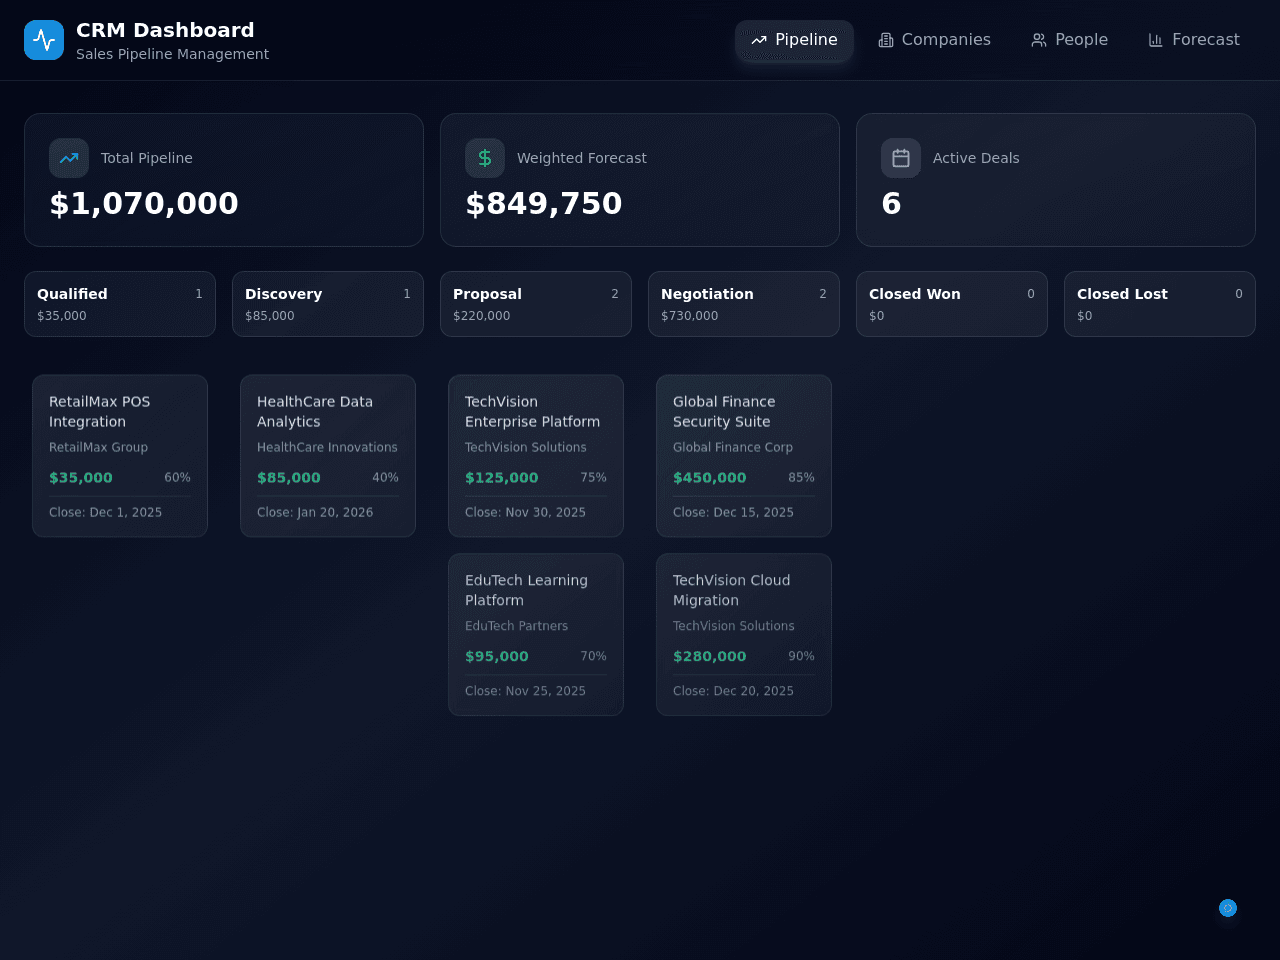Viewport: 1280px width, 960px height.
Task: Click the Weighted Forecast dollar sign icon
Action: (x=485, y=158)
